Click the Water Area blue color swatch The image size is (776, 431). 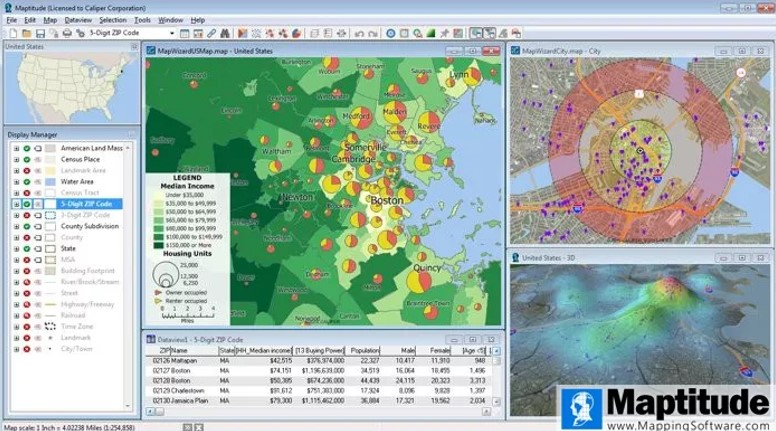pyautogui.click(x=50, y=182)
